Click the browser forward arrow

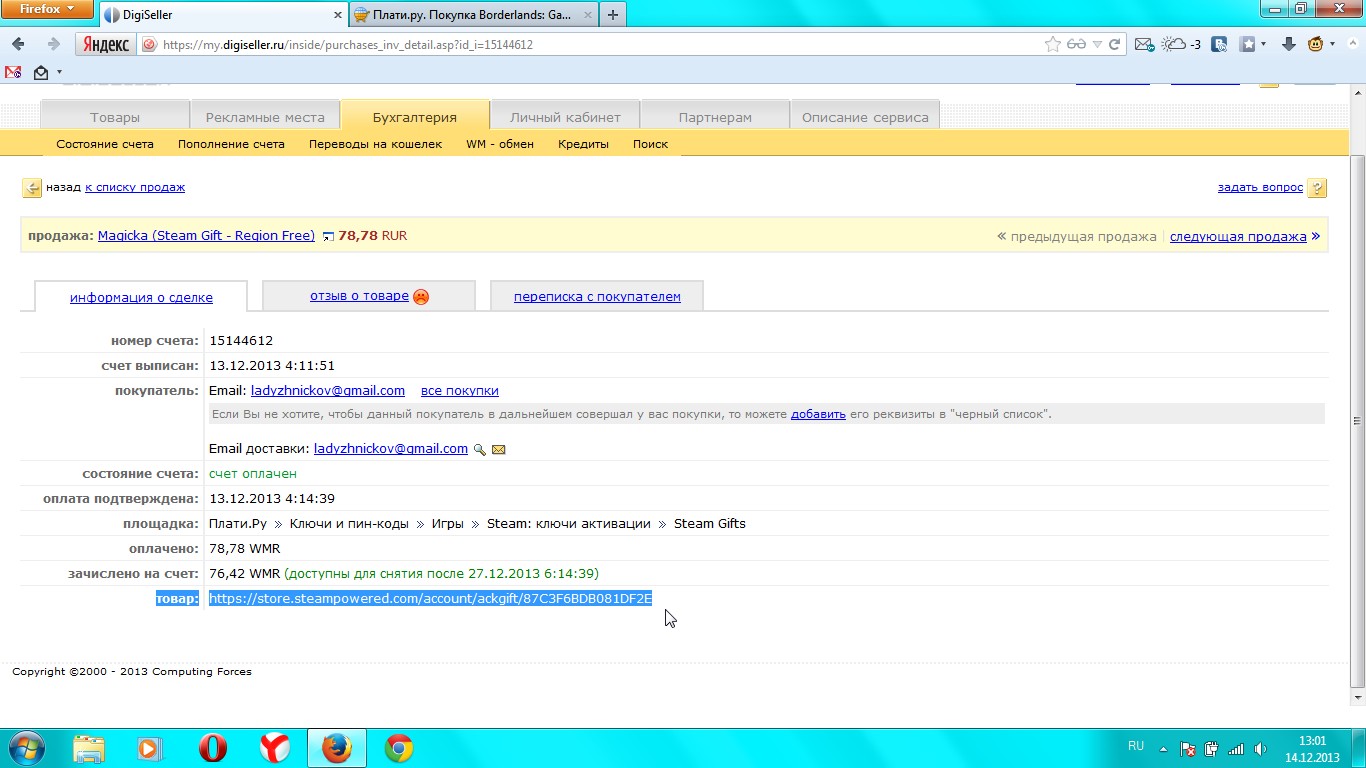[x=53, y=44]
